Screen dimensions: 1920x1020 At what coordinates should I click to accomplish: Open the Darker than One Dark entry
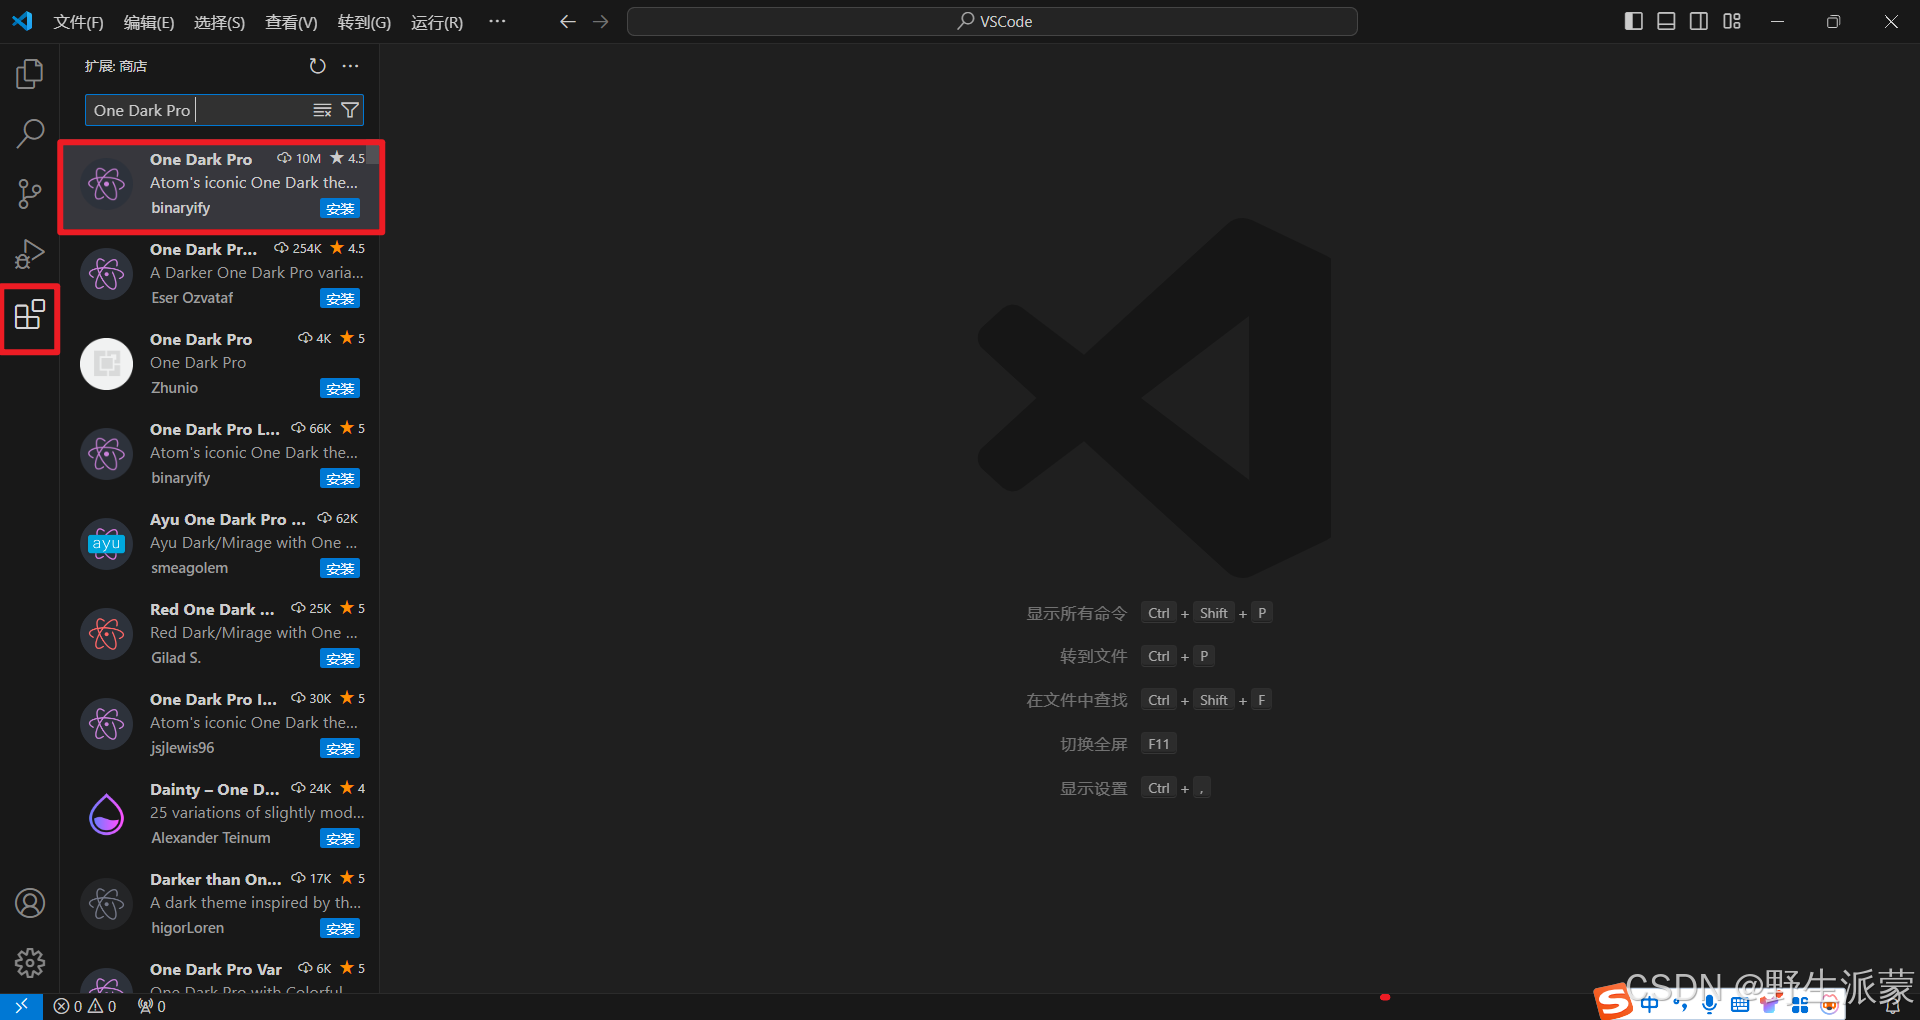(219, 904)
